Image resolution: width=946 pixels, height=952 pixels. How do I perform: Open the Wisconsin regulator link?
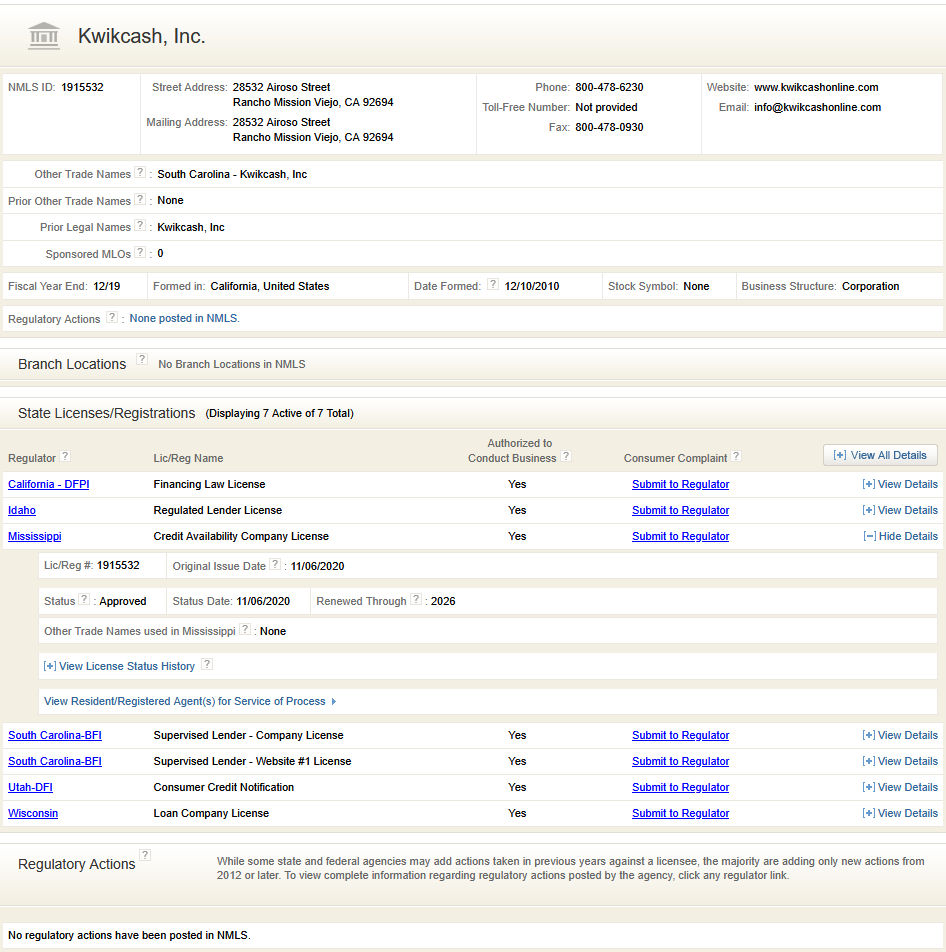(33, 813)
